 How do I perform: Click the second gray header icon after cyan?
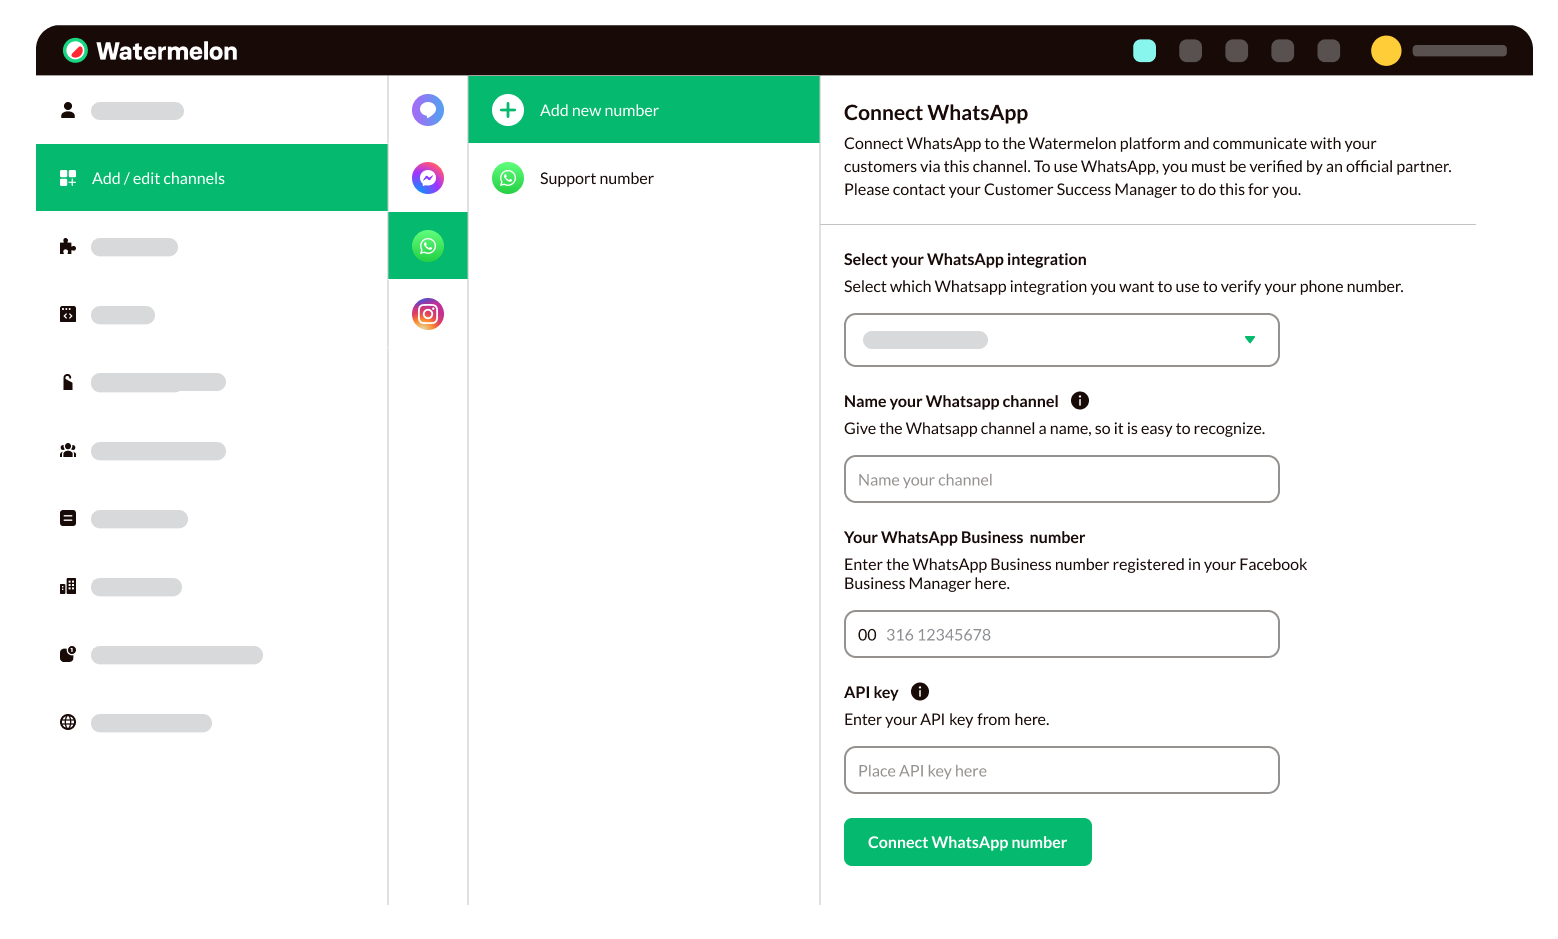pos(1236,50)
